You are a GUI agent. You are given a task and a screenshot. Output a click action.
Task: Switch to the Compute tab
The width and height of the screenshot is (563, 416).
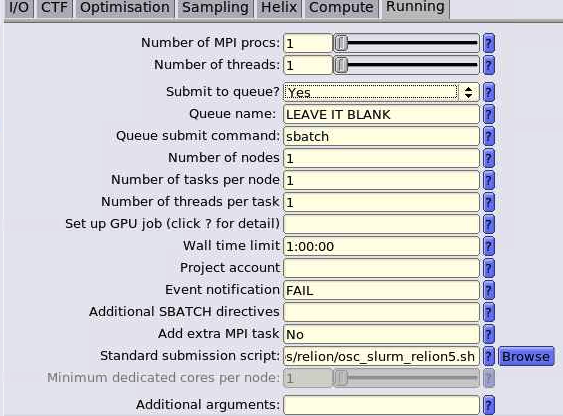pyautogui.click(x=341, y=8)
